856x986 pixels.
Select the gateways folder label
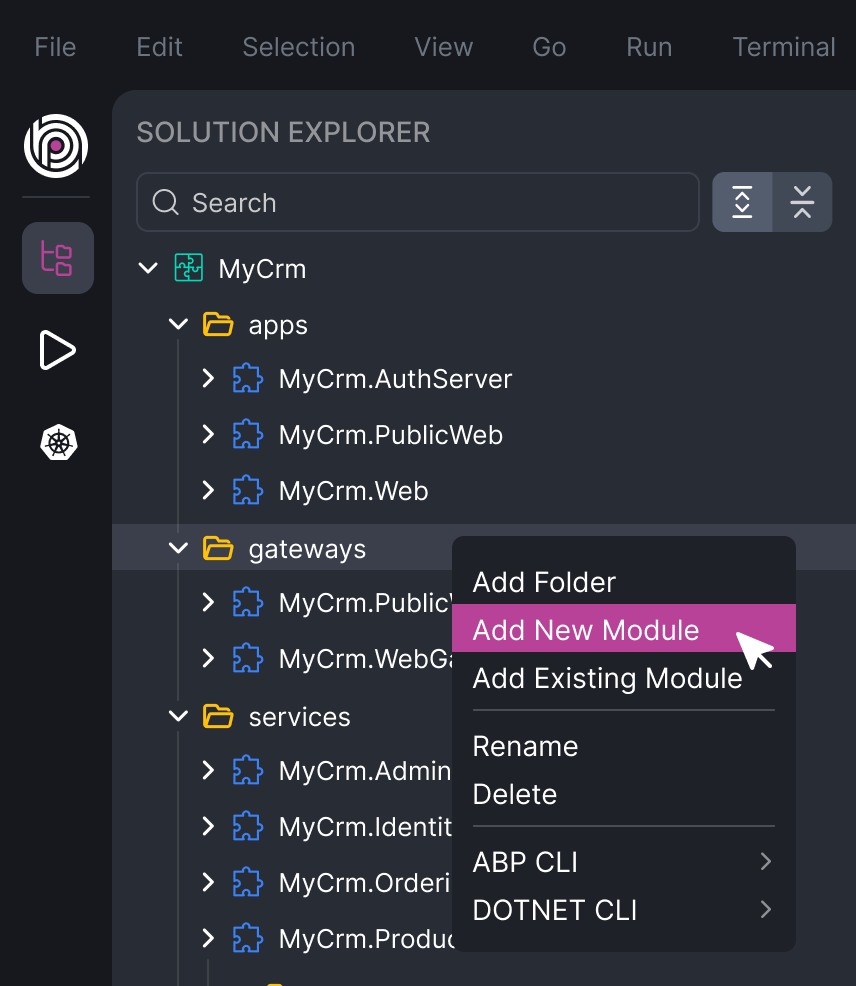tap(307, 550)
